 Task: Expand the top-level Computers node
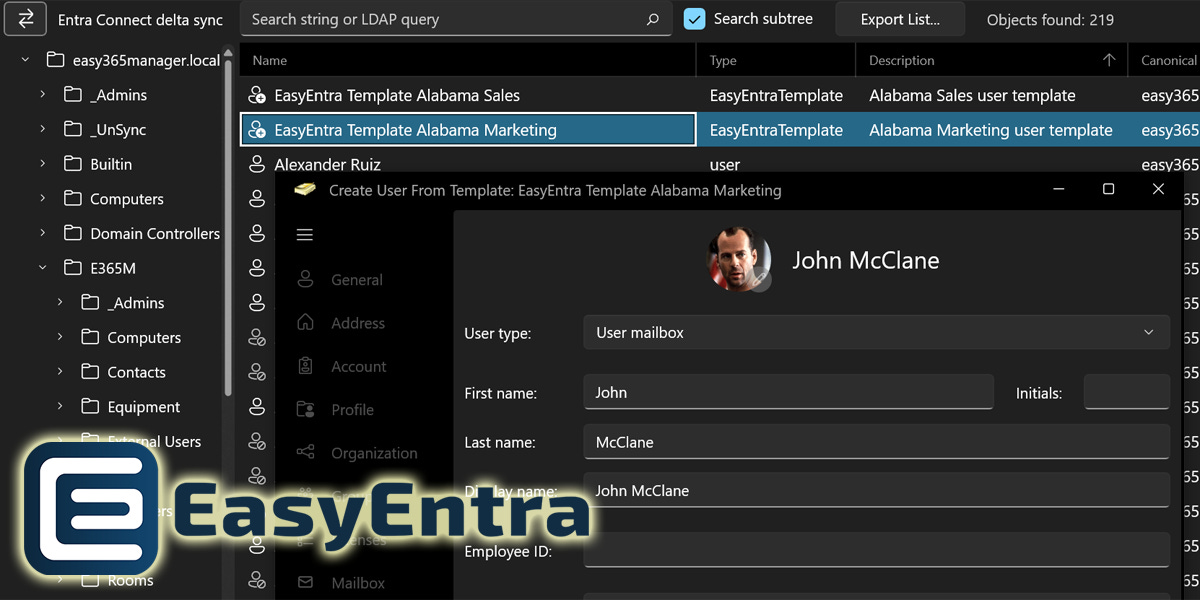click(42, 199)
